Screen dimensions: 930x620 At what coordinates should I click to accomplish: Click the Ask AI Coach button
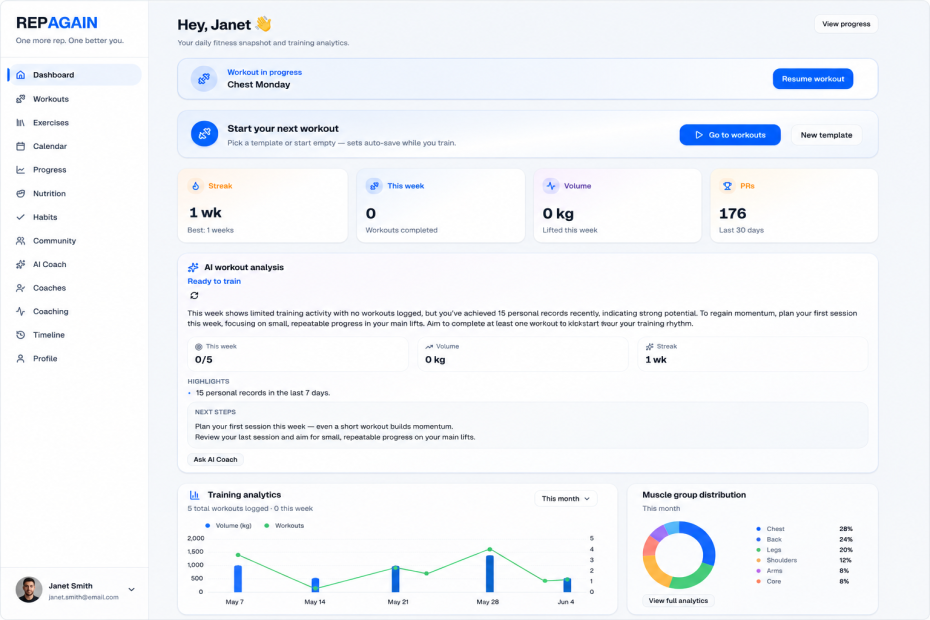pos(215,459)
